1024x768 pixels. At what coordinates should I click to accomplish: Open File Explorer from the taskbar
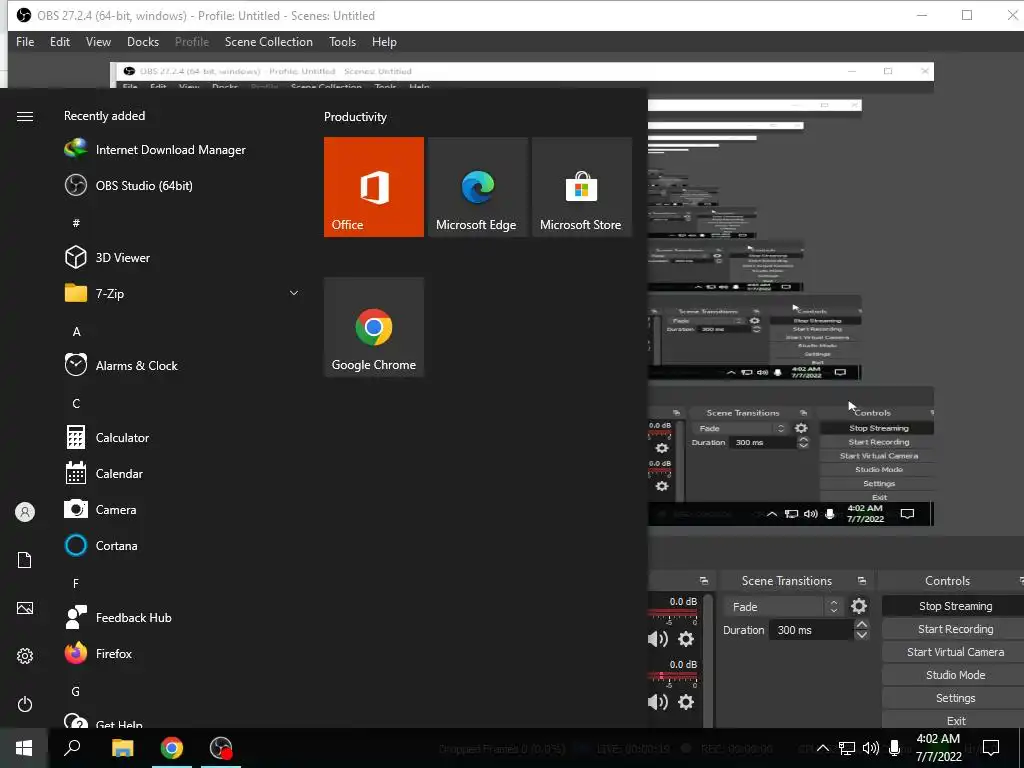point(122,748)
